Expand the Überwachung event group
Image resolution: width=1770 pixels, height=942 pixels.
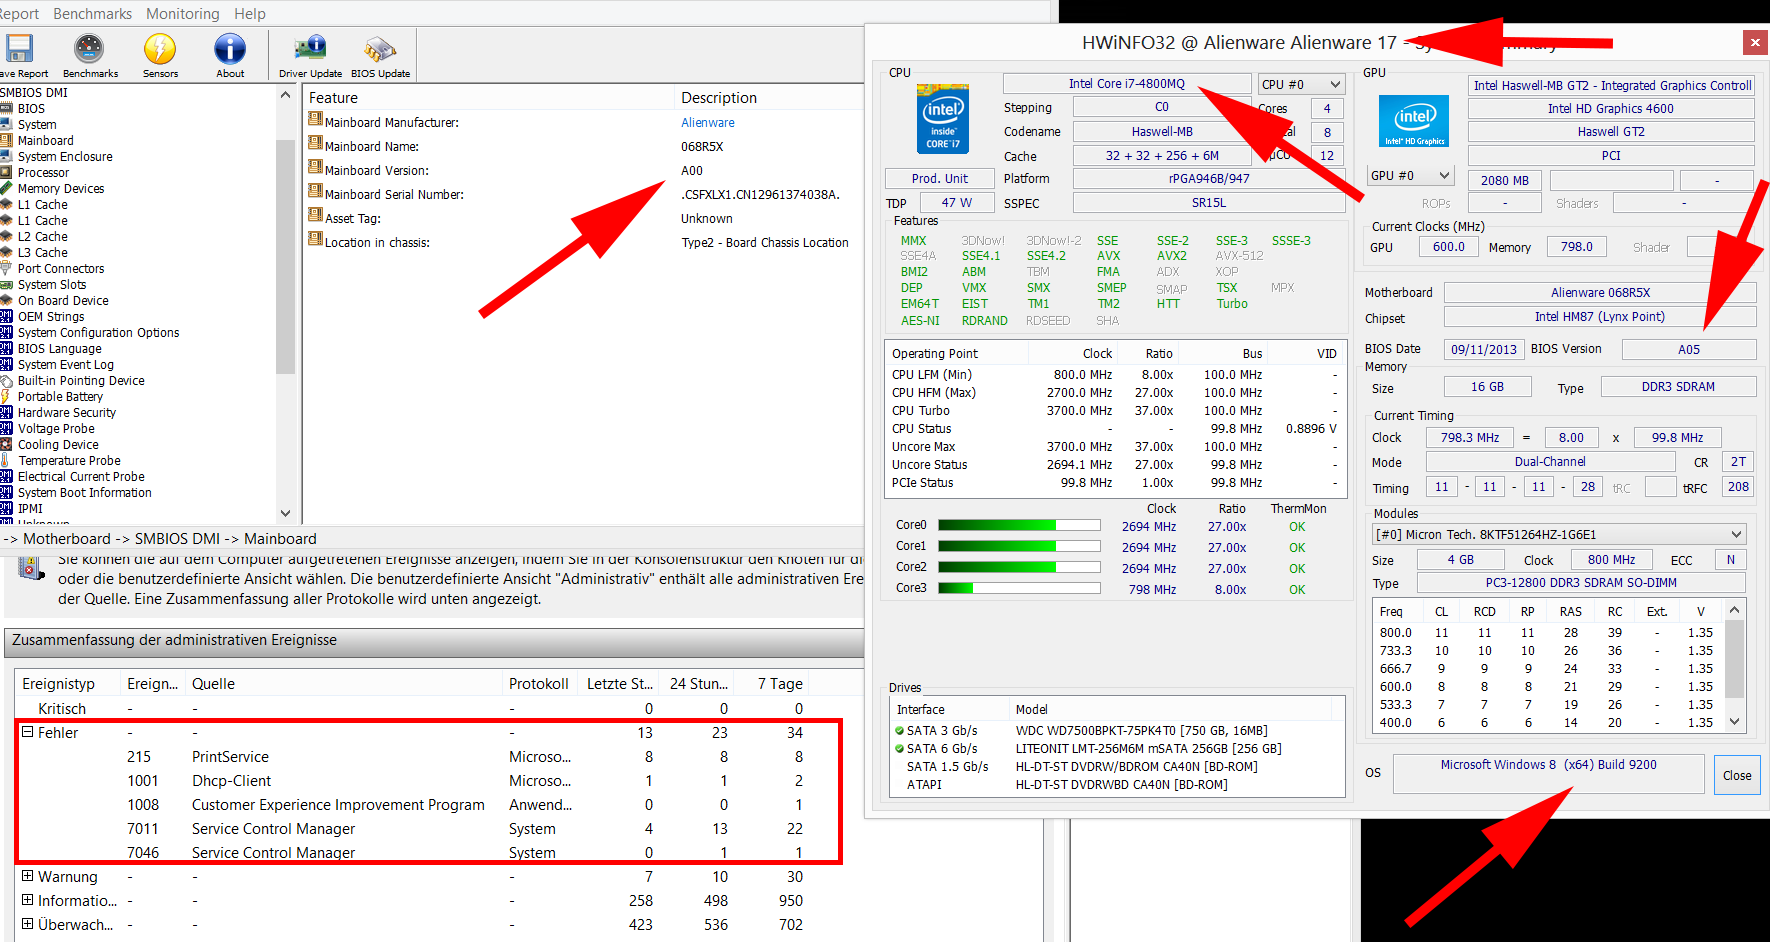tap(28, 924)
